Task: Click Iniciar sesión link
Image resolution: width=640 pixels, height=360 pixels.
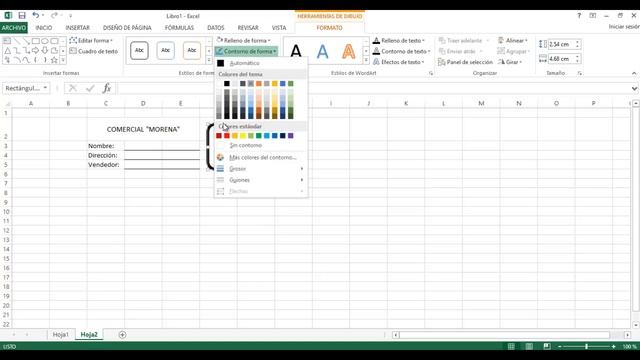Action: [x=624, y=27]
